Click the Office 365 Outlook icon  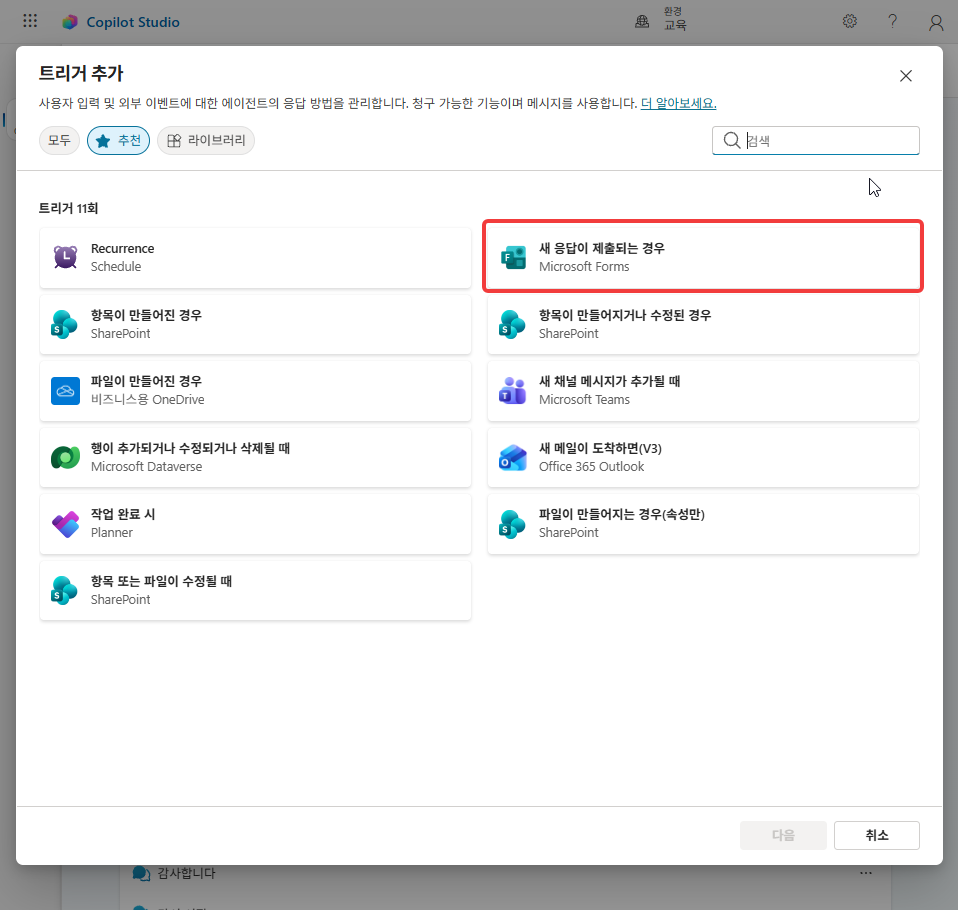pos(513,457)
